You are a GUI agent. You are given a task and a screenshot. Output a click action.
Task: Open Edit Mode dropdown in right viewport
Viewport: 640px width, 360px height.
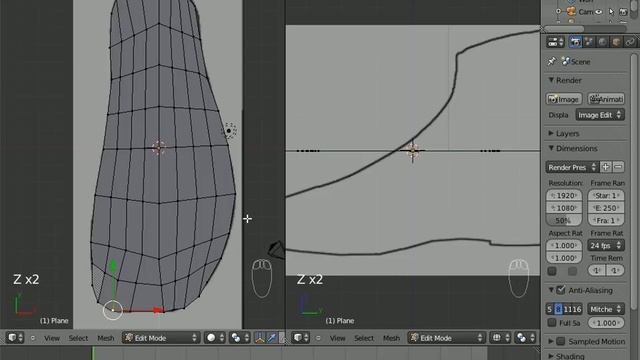(447, 338)
